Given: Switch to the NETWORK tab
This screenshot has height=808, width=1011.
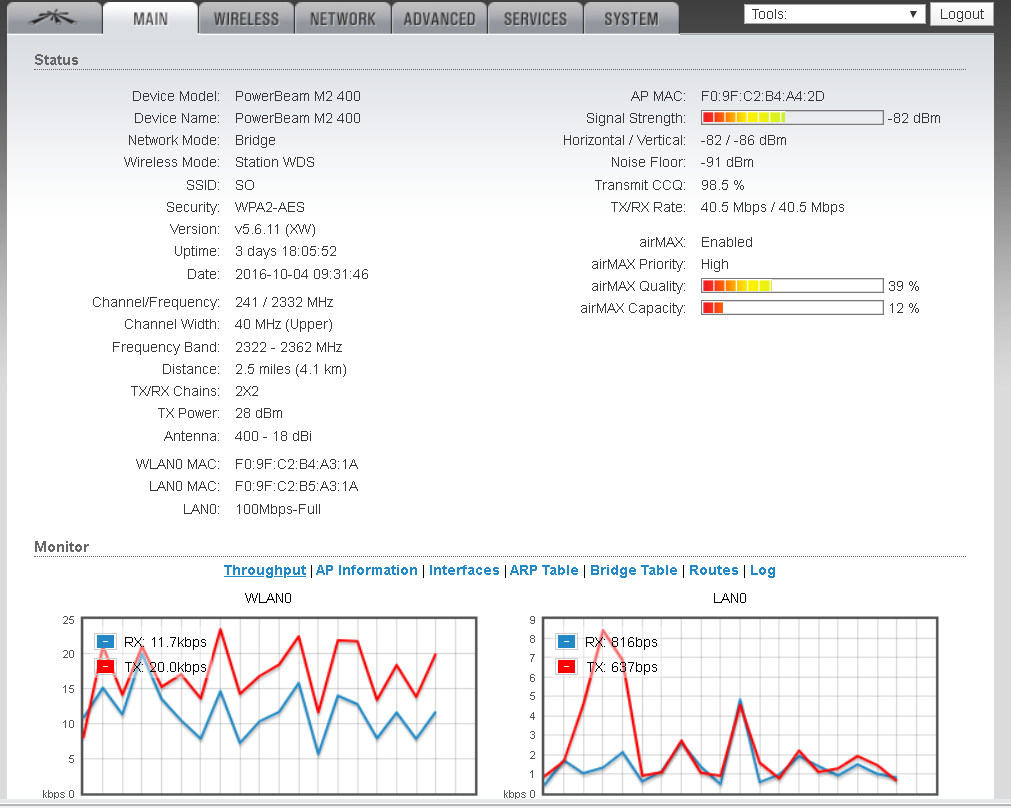Looking at the screenshot, I should [x=342, y=18].
